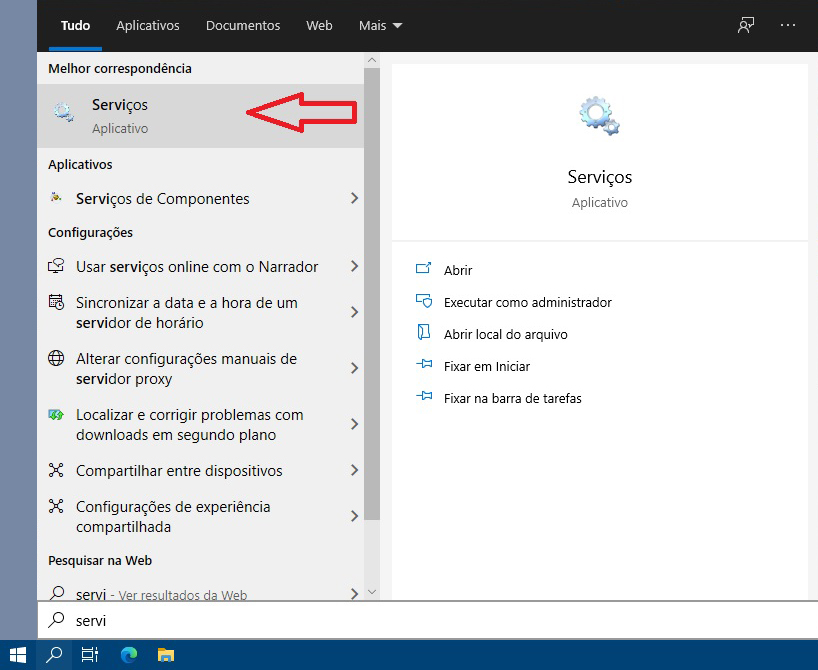Open File Explorer from the taskbar
Image resolution: width=818 pixels, height=670 pixels.
coord(166,655)
